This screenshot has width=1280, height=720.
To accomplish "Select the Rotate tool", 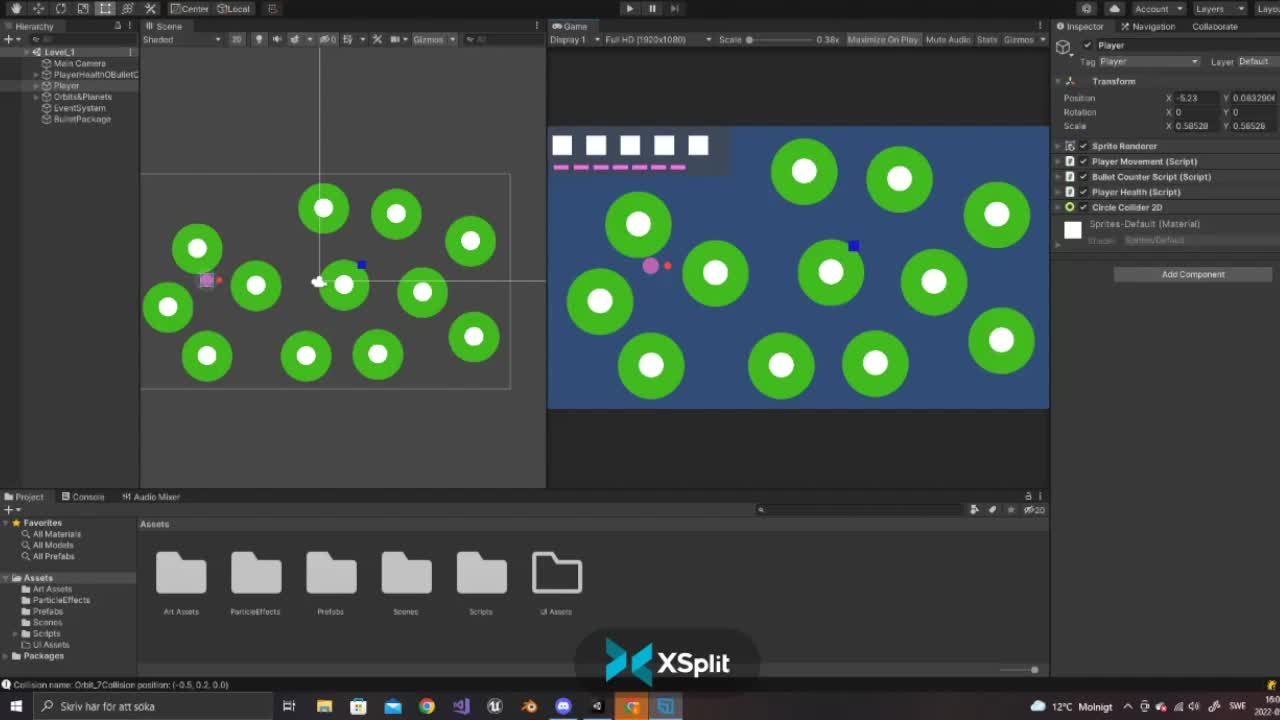I will point(60,8).
